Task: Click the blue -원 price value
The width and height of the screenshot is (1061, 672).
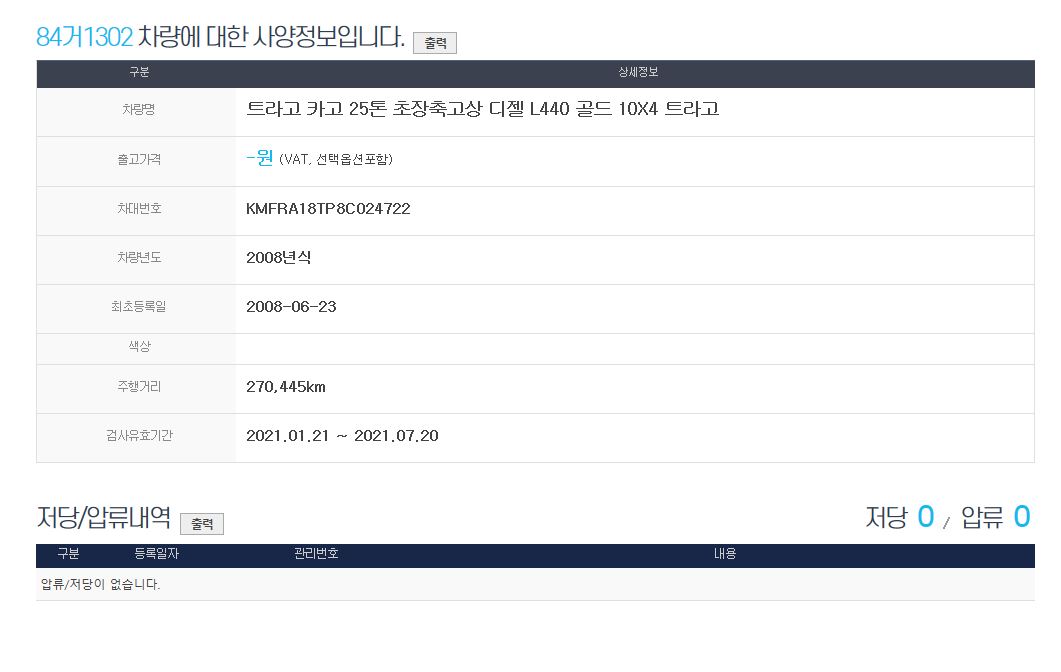Action: [259, 159]
